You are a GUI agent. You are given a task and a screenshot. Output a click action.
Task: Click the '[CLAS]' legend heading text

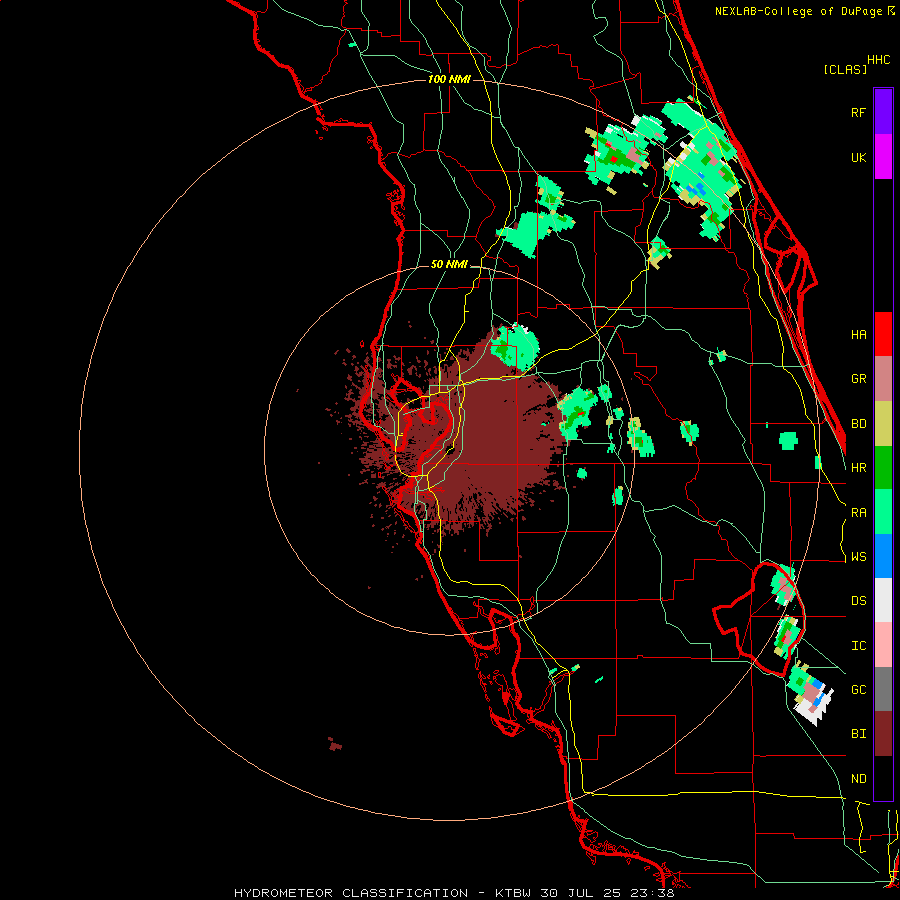click(845, 69)
